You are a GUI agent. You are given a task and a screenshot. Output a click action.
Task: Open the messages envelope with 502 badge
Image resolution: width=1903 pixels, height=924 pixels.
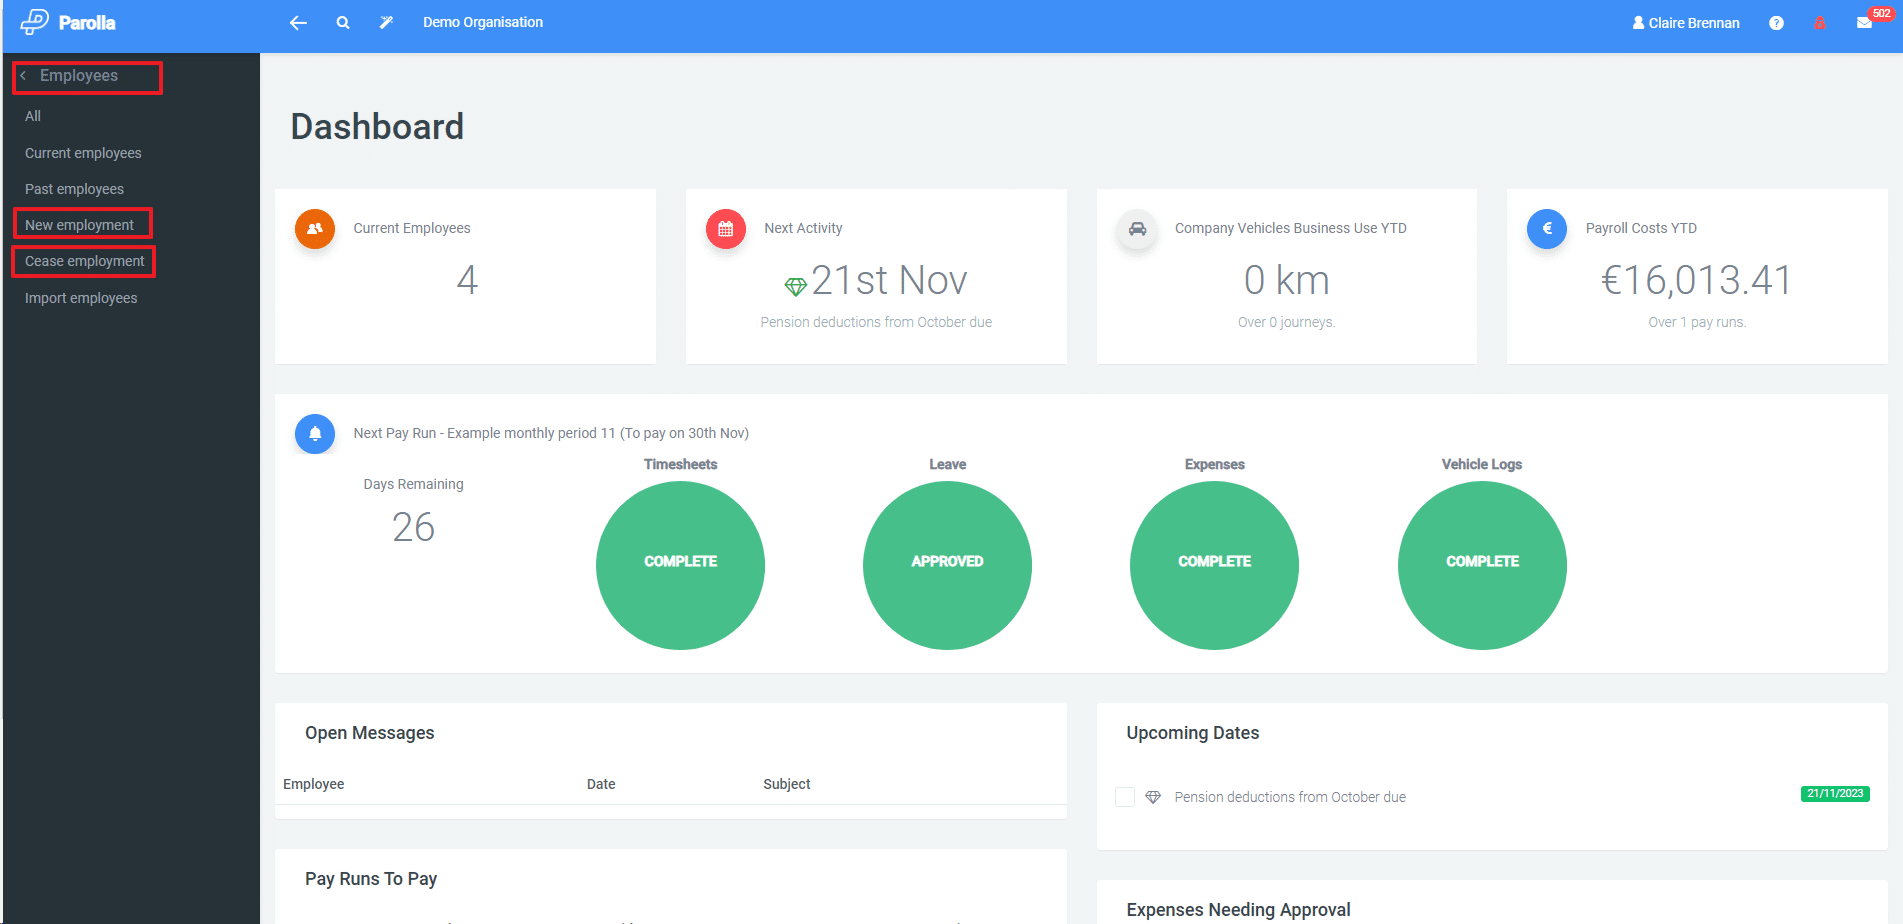point(1863,22)
